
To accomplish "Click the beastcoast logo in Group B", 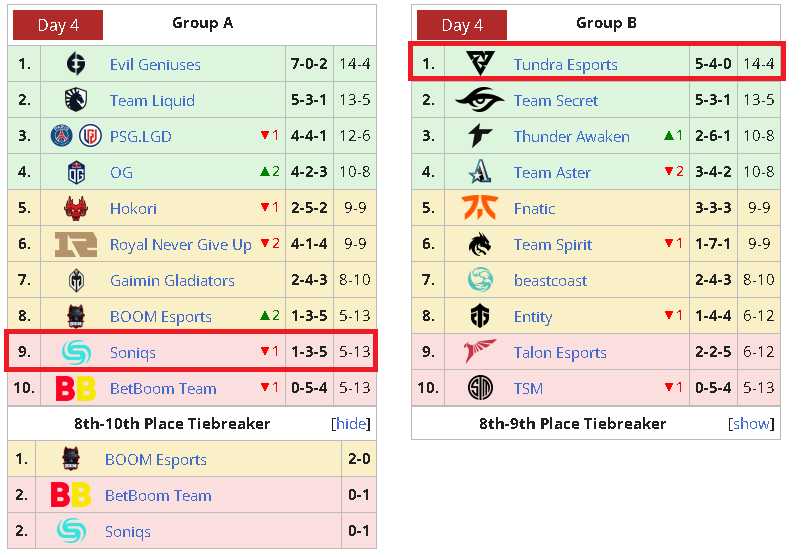I will pos(480,280).
